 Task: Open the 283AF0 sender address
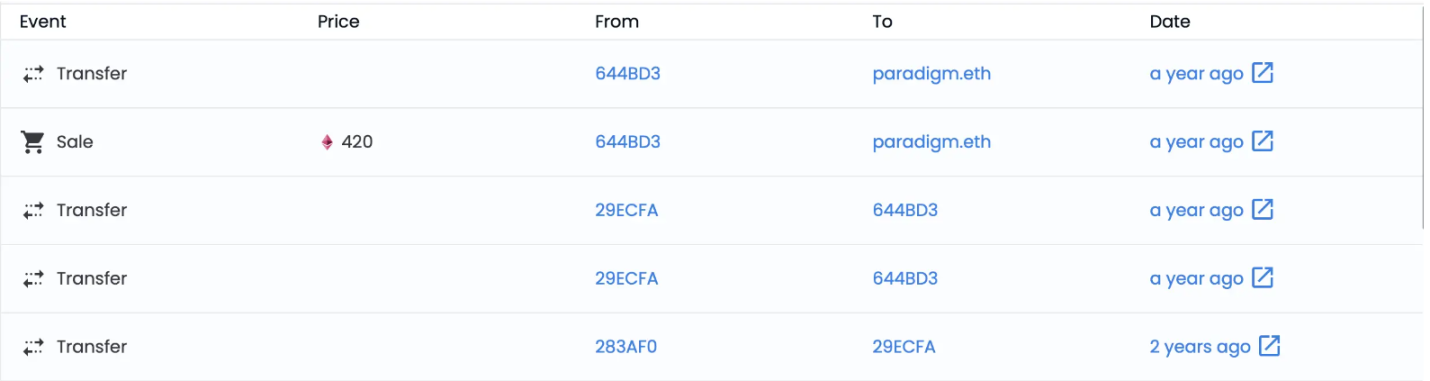coord(626,347)
